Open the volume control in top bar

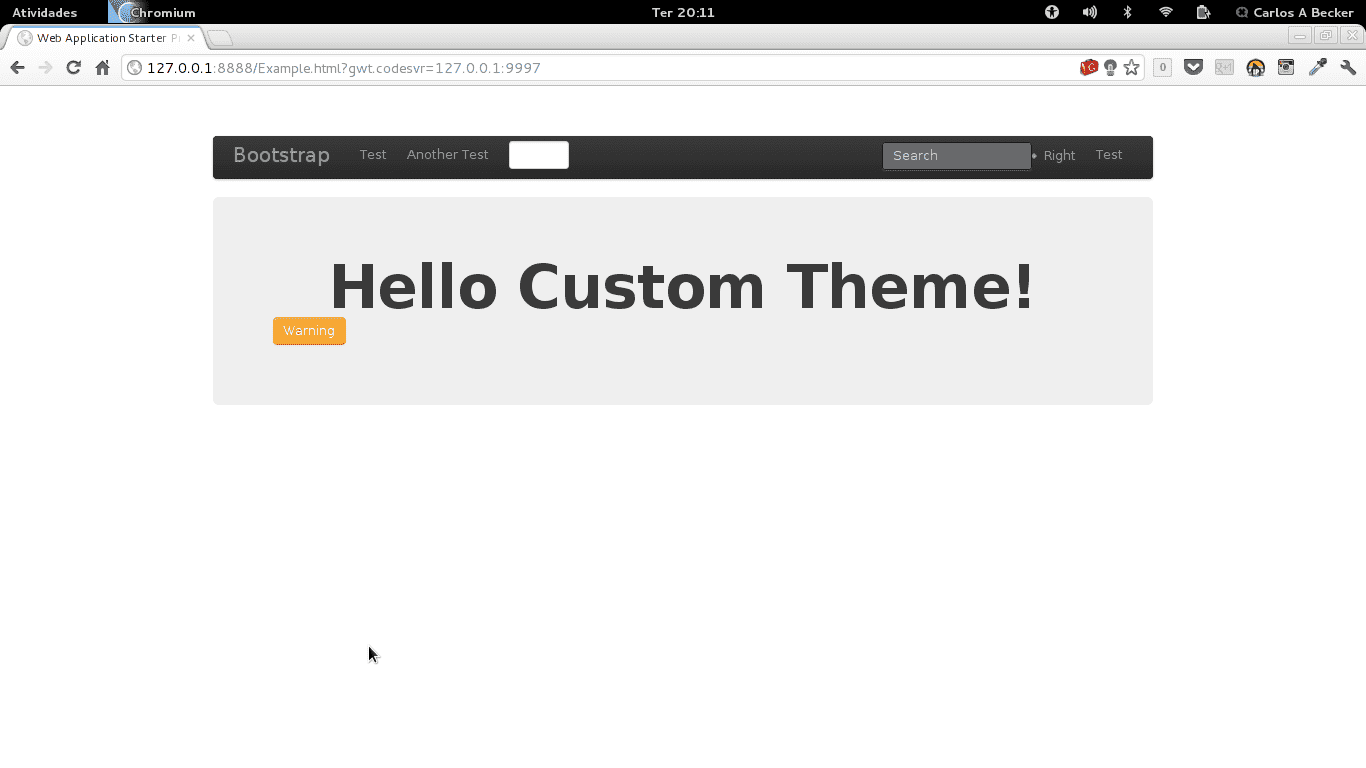[x=1089, y=13]
